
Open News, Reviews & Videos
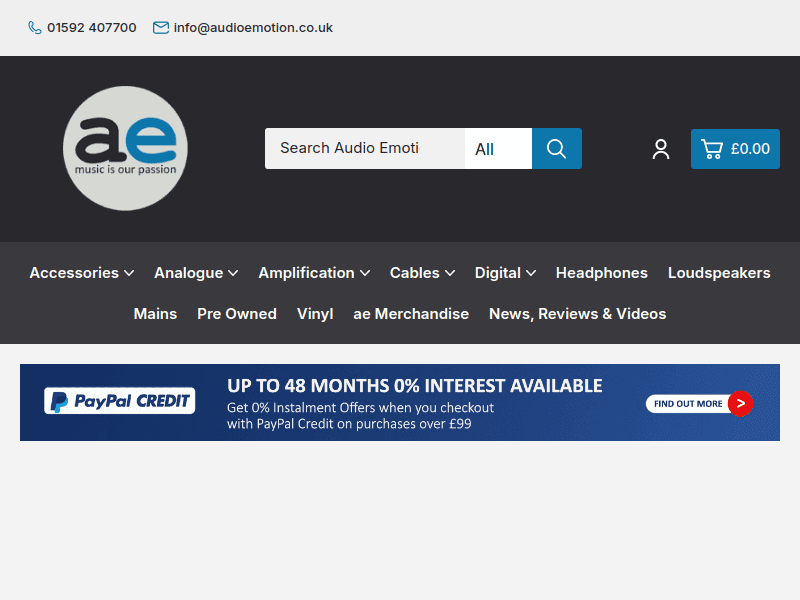tap(577, 314)
